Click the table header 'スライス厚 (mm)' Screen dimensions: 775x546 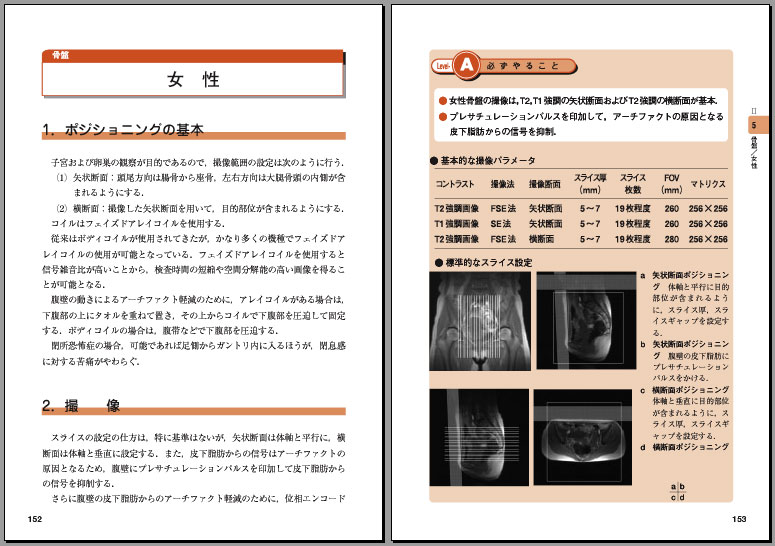590,183
